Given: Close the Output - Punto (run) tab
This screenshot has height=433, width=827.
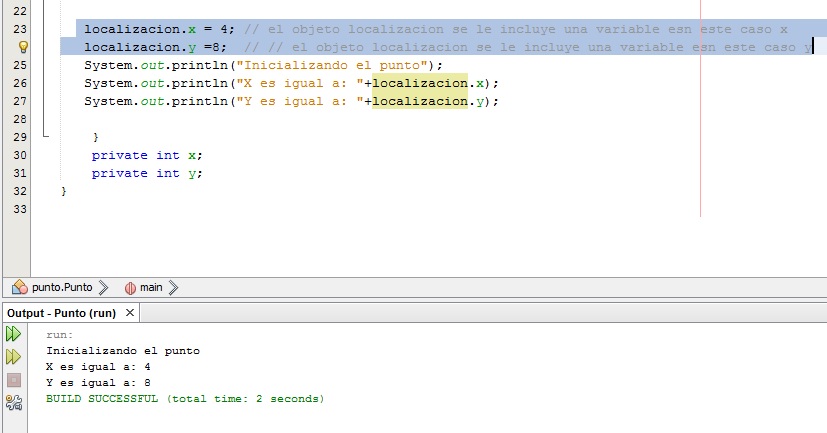Looking at the screenshot, I should click(130, 313).
